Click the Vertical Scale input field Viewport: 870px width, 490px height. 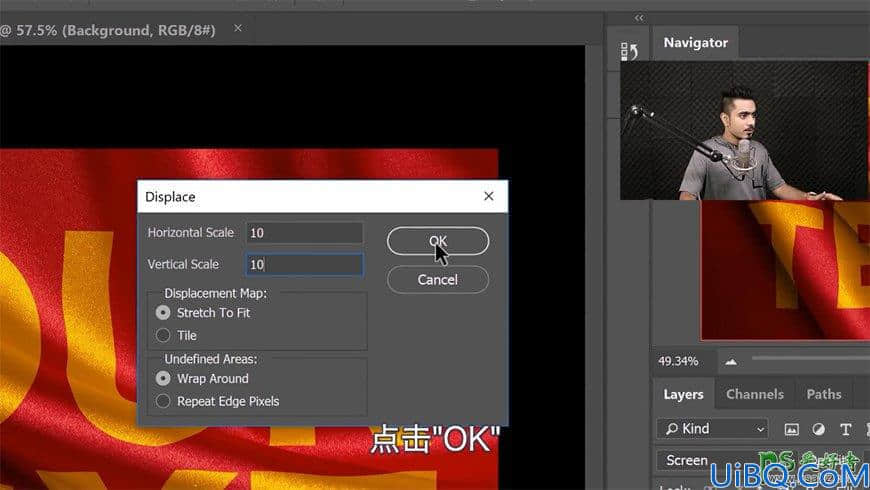point(305,264)
